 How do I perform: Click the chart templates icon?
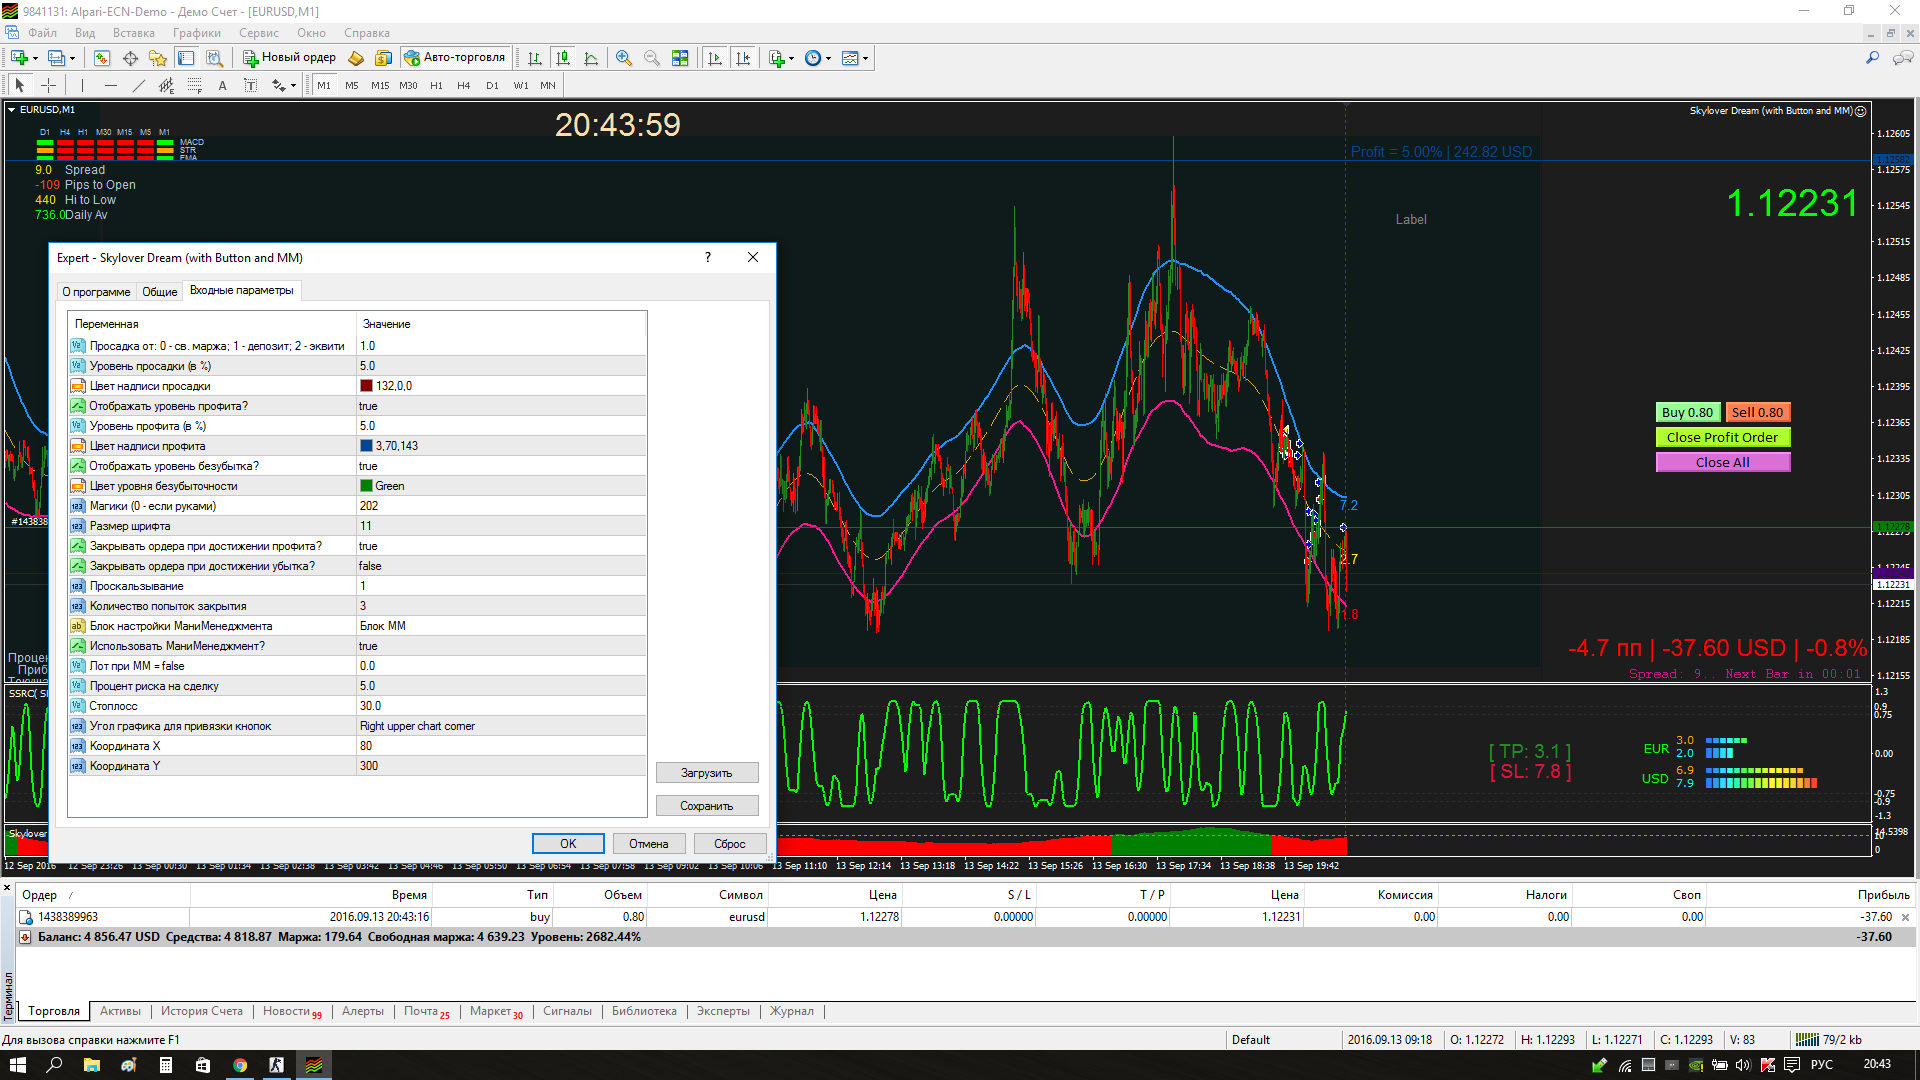pyautogui.click(x=850, y=58)
